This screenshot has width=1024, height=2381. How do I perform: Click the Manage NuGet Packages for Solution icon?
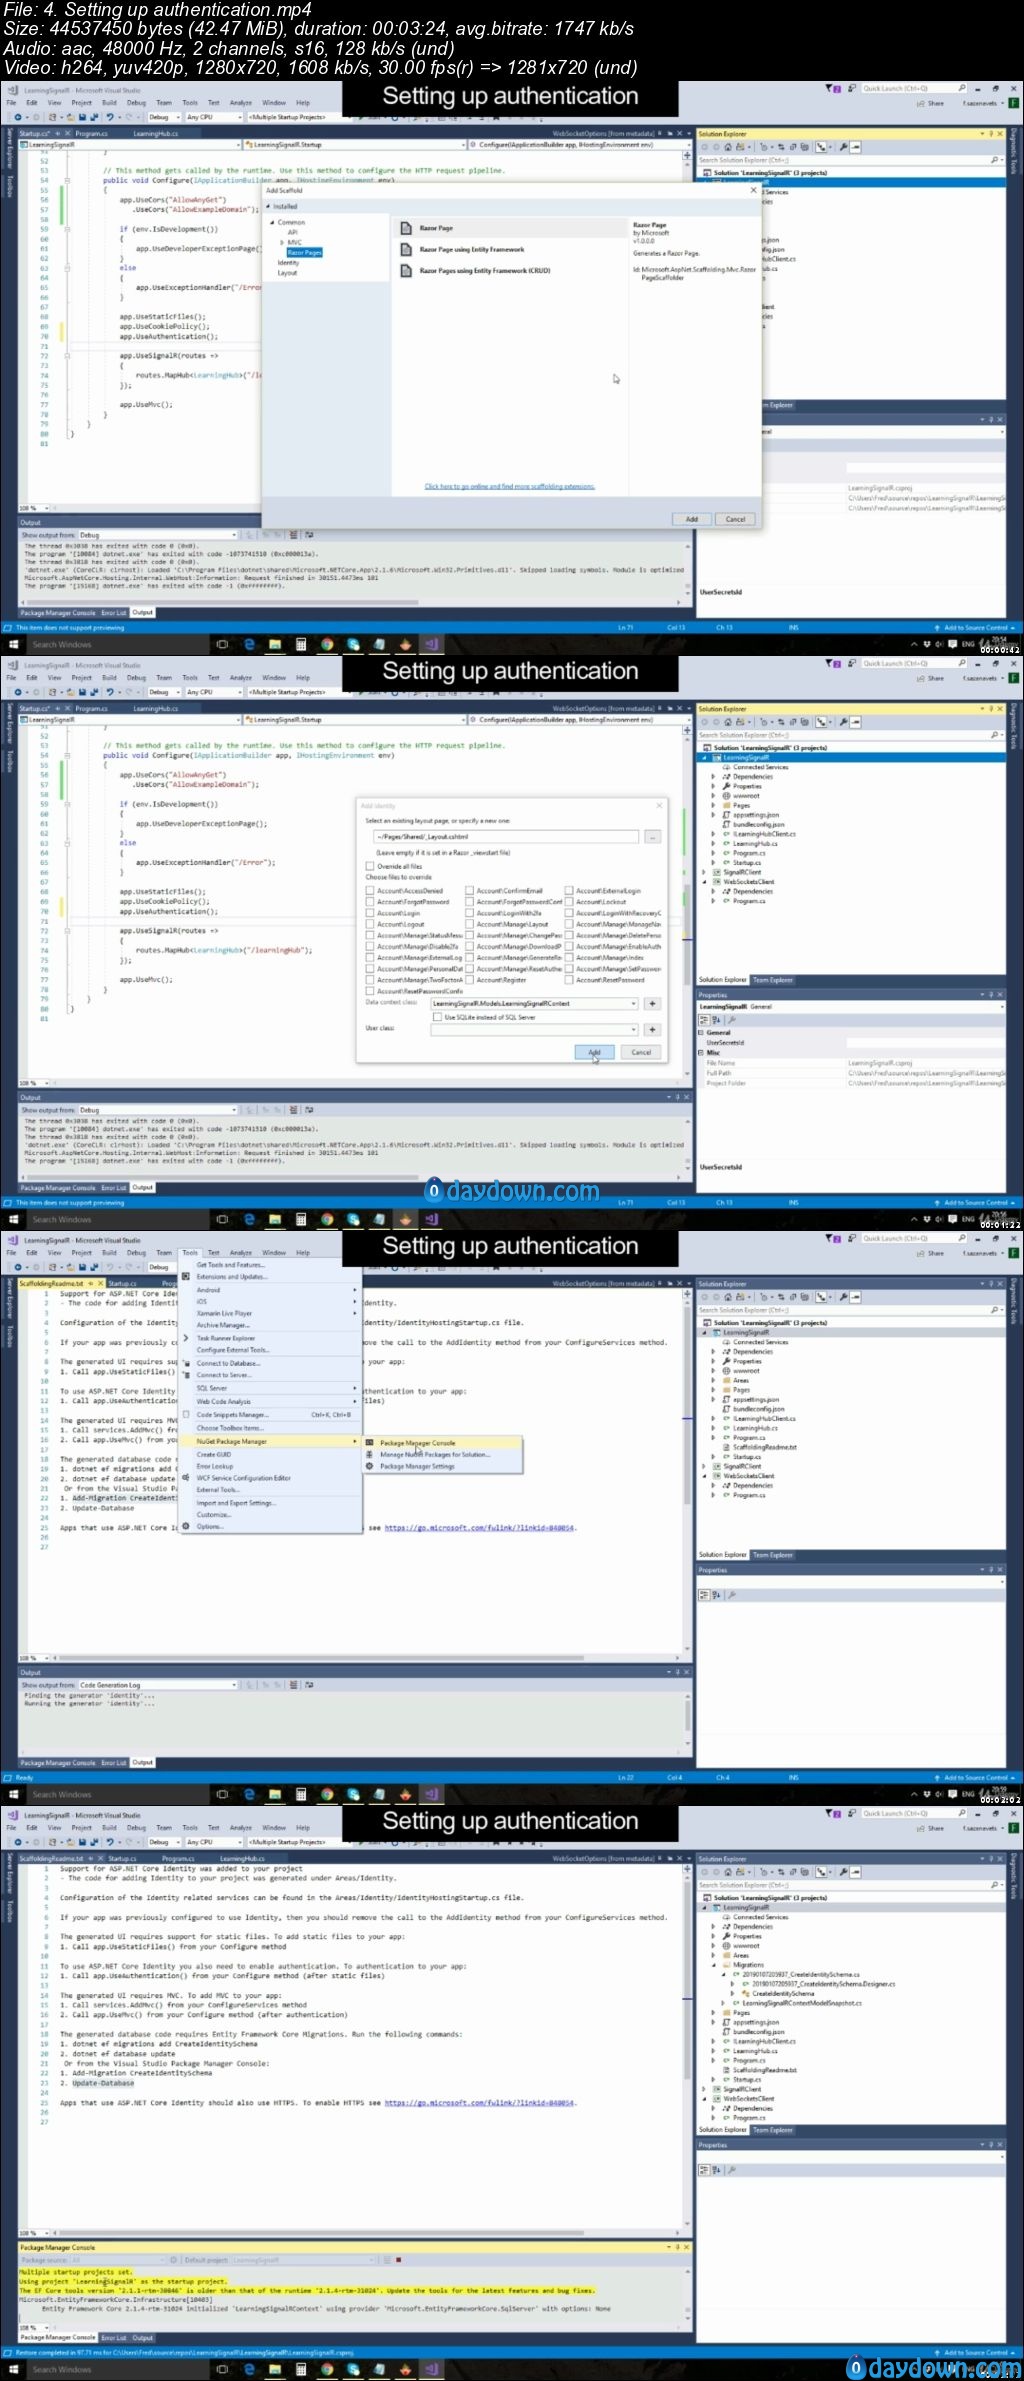pos(370,1454)
